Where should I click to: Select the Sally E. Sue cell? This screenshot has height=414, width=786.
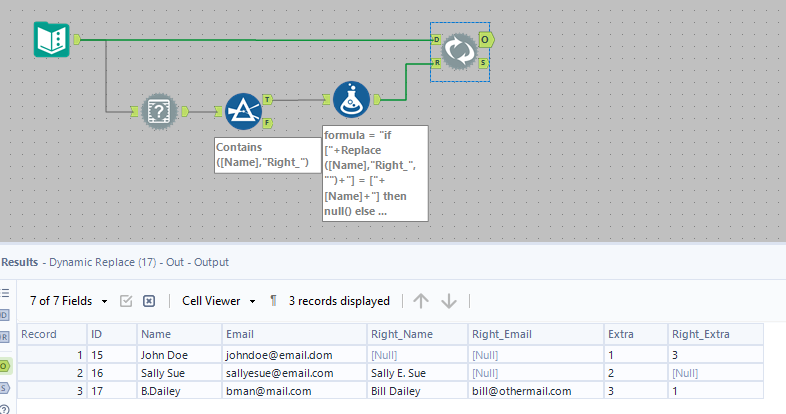pos(417,373)
